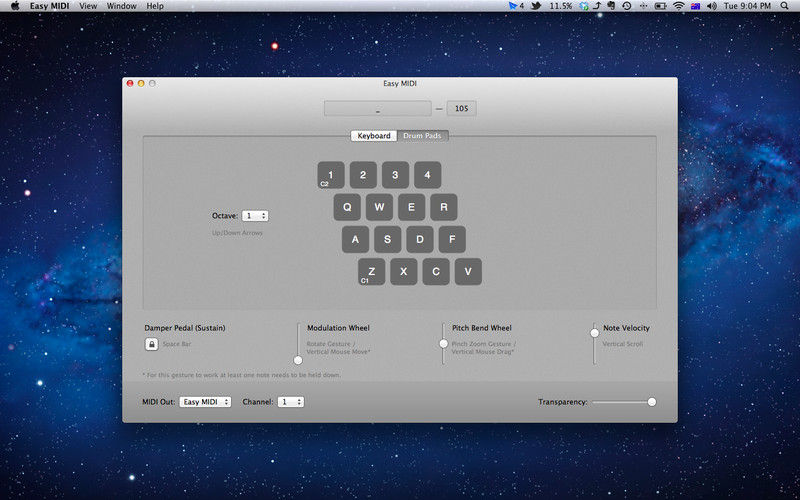Open the View menu
The height and width of the screenshot is (500, 800).
[88, 6]
